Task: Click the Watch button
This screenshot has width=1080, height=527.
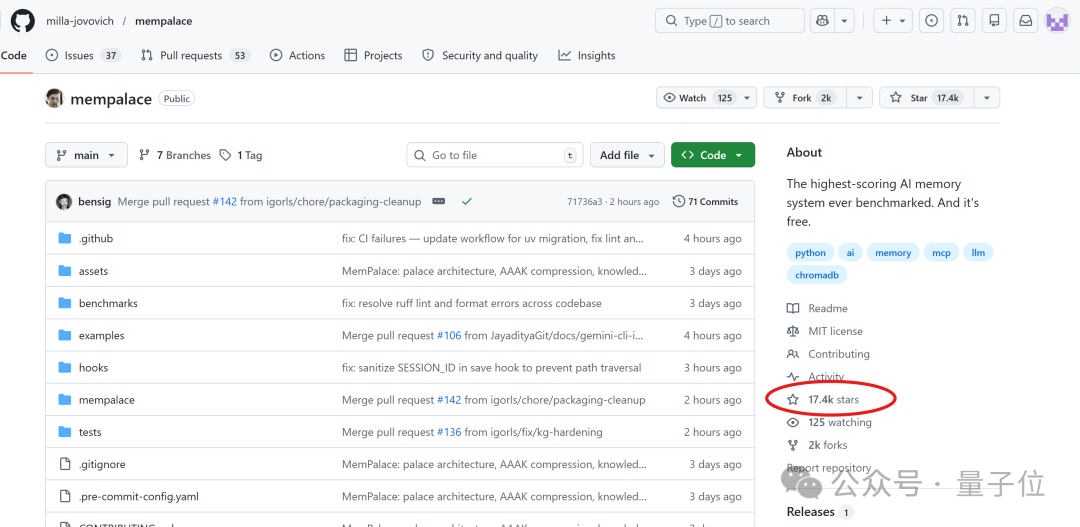Action: (x=698, y=98)
